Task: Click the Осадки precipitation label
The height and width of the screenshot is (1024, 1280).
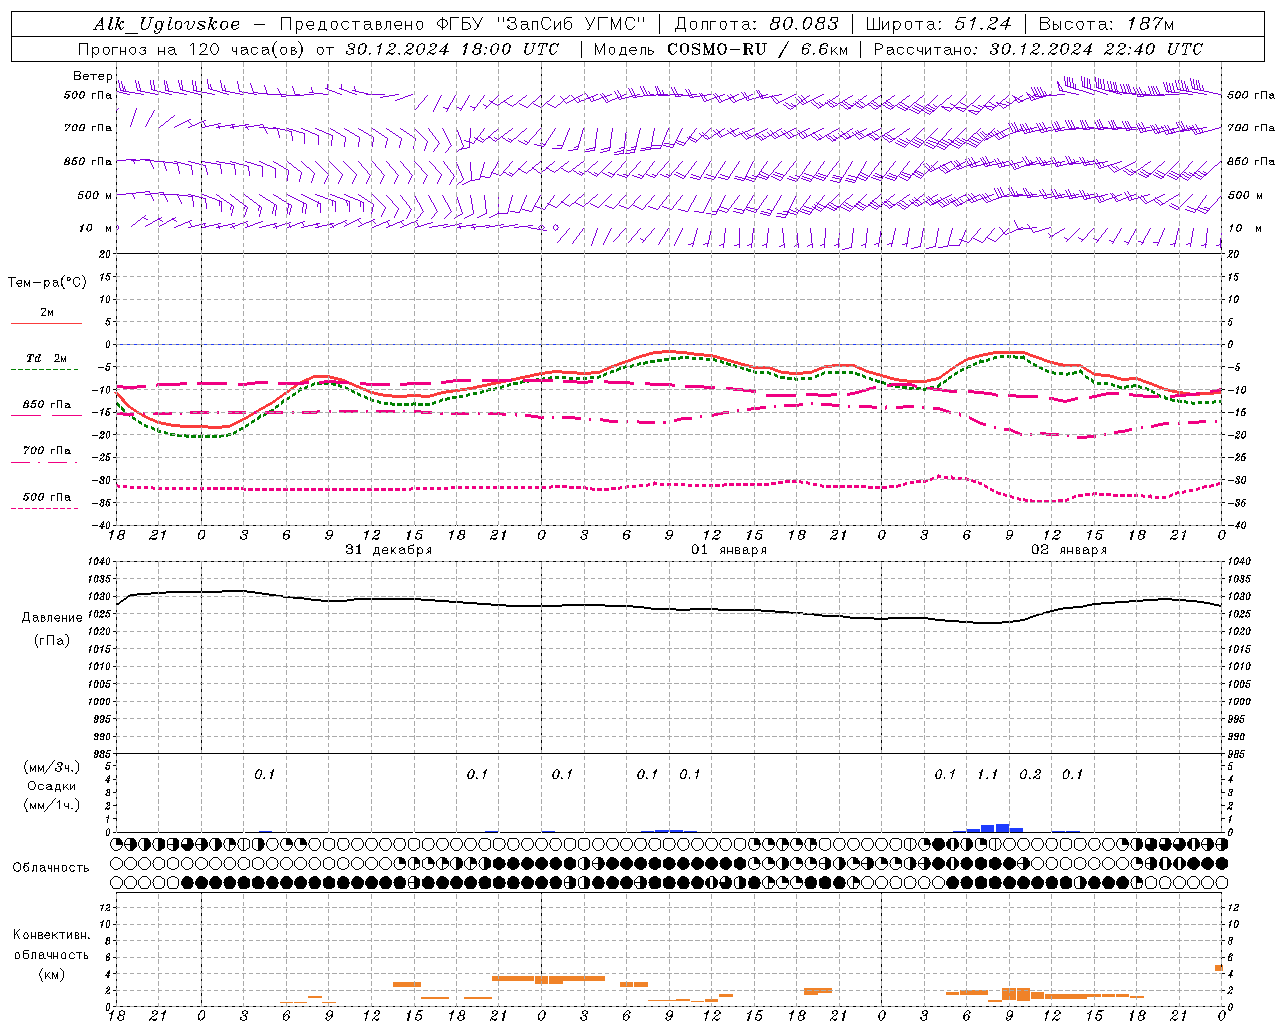Action: coord(52,787)
